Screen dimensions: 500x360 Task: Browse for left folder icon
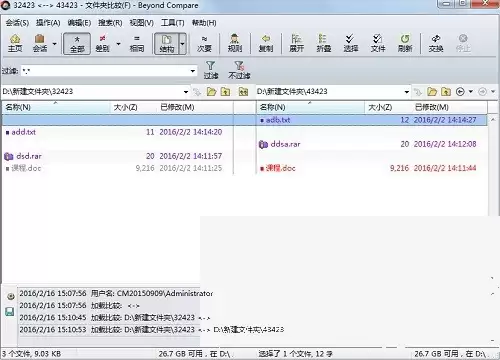pyautogui.click(x=211, y=92)
